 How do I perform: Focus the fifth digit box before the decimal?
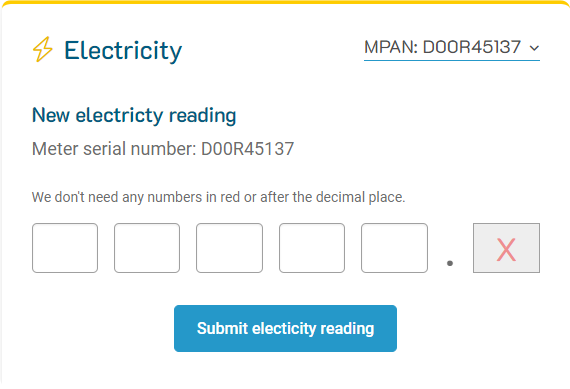point(394,248)
